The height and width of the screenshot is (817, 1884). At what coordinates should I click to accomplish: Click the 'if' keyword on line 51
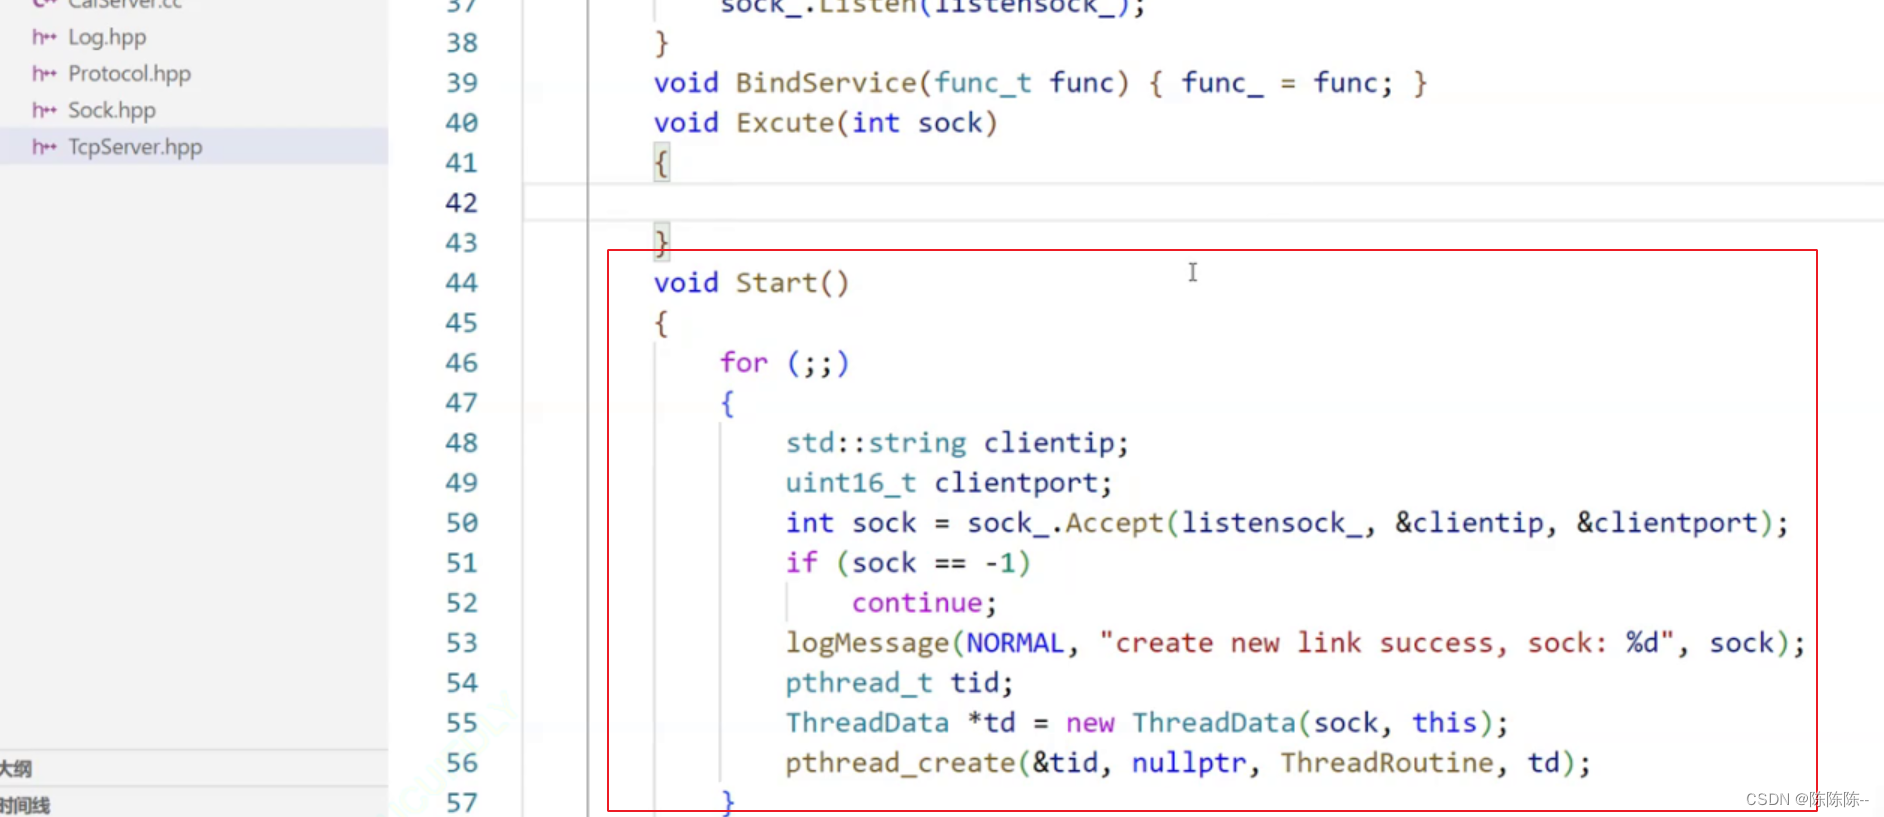(802, 563)
